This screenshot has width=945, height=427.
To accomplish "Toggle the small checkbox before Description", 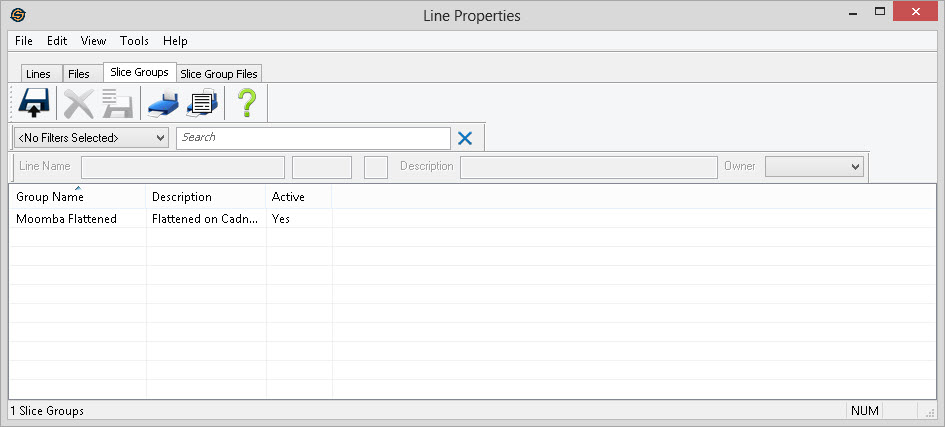I will [x=376, y=167].
